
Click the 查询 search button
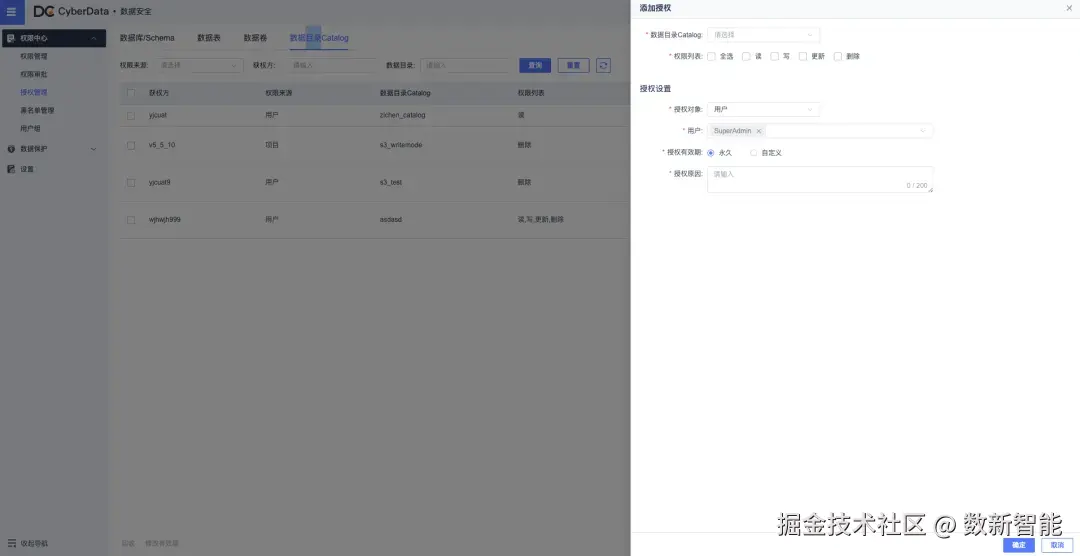tap(535, 65)
